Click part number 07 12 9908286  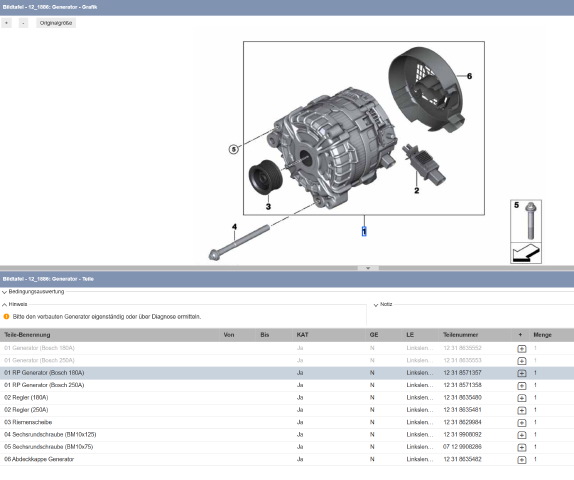pyautogui.click(x=462, y=447)
